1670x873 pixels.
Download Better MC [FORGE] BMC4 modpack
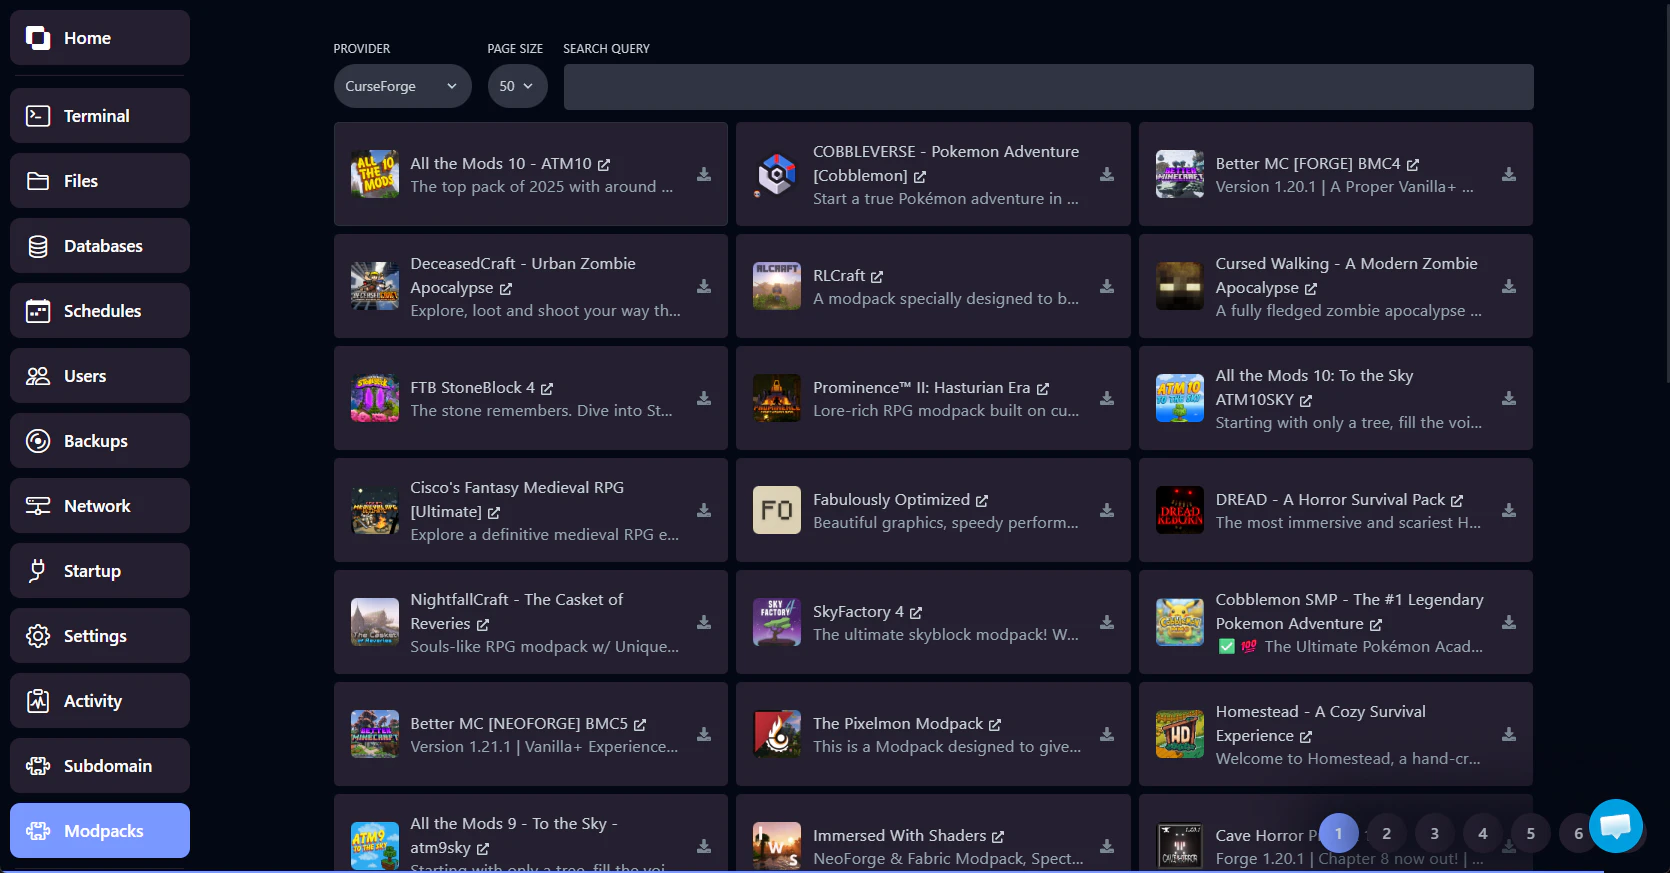(1509, 174)
